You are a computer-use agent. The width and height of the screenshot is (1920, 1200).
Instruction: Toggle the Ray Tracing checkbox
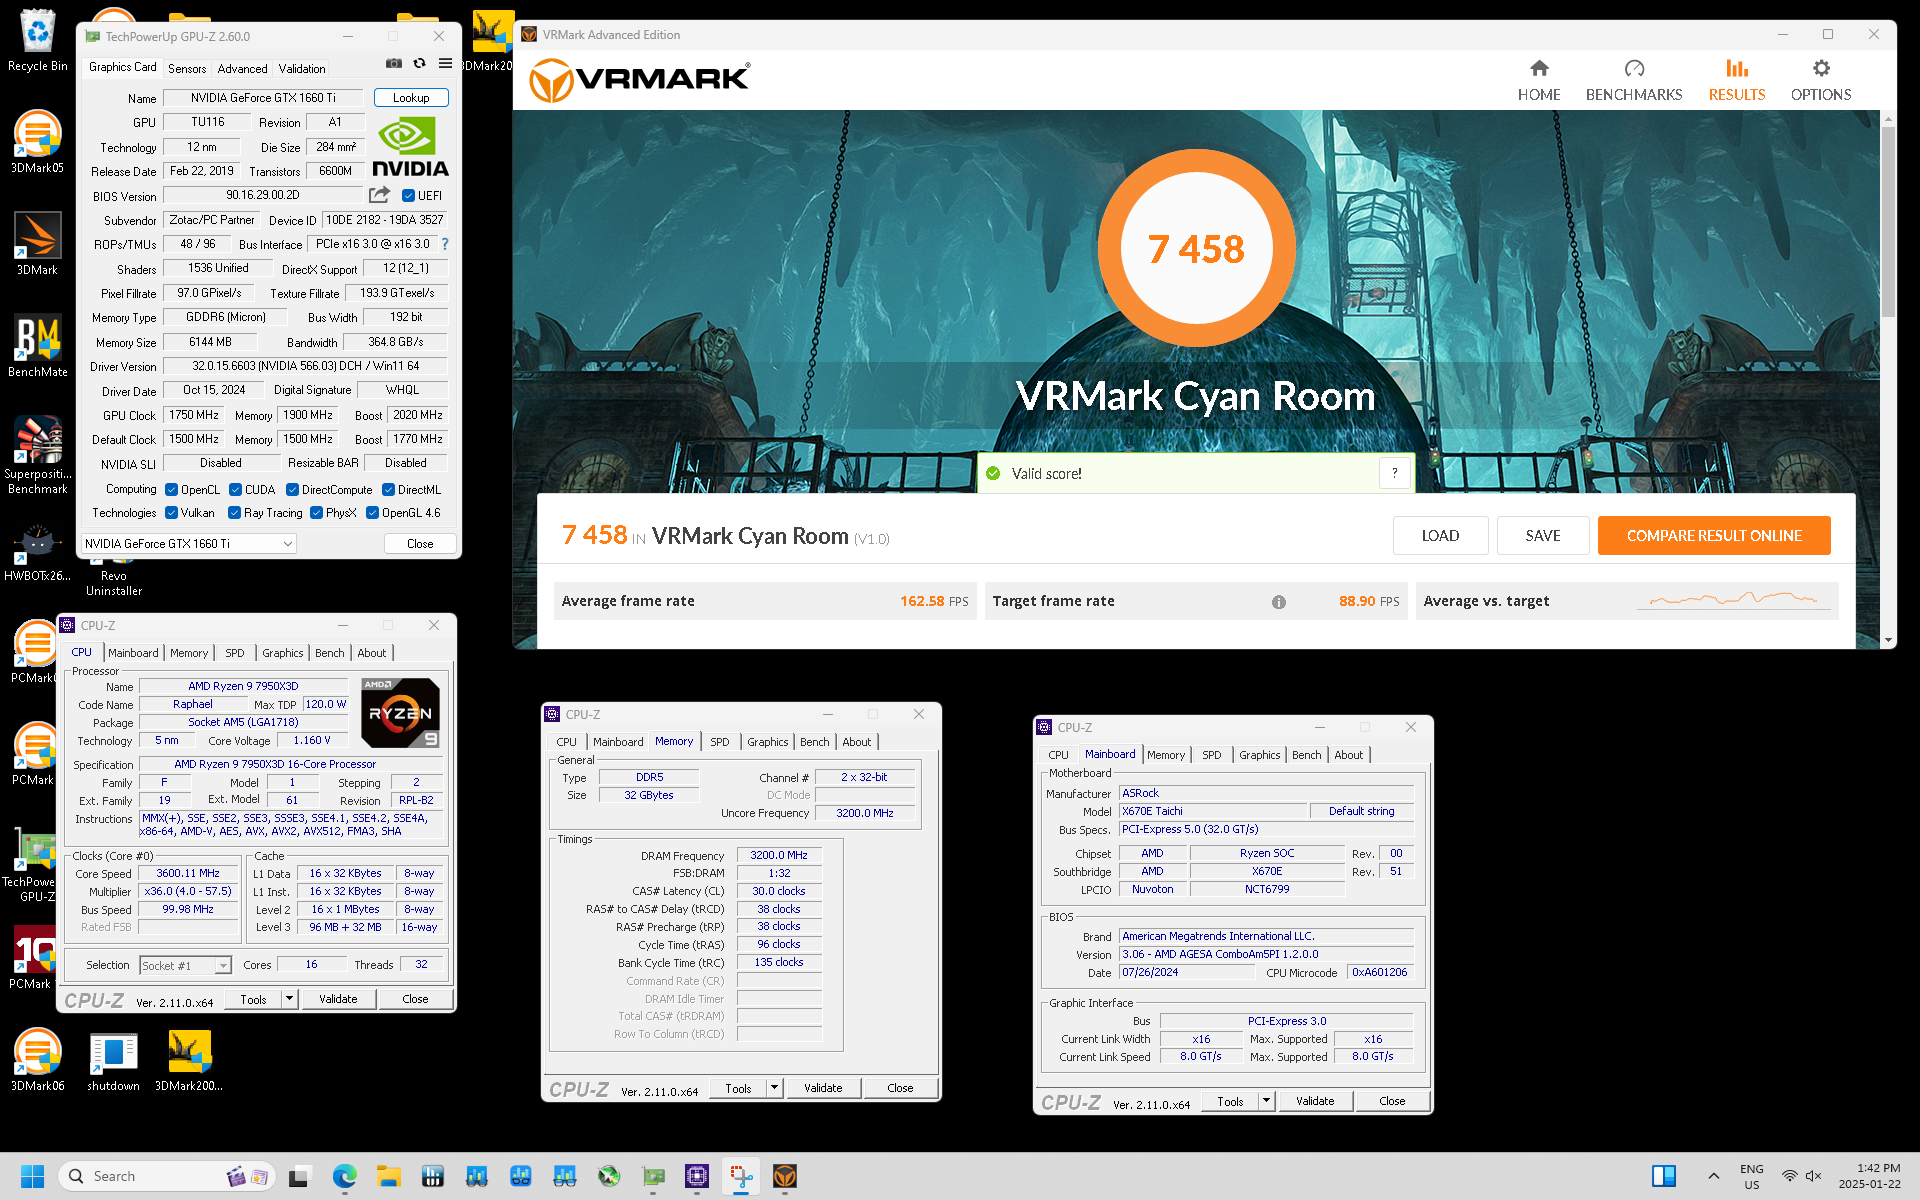click(234, 513)
